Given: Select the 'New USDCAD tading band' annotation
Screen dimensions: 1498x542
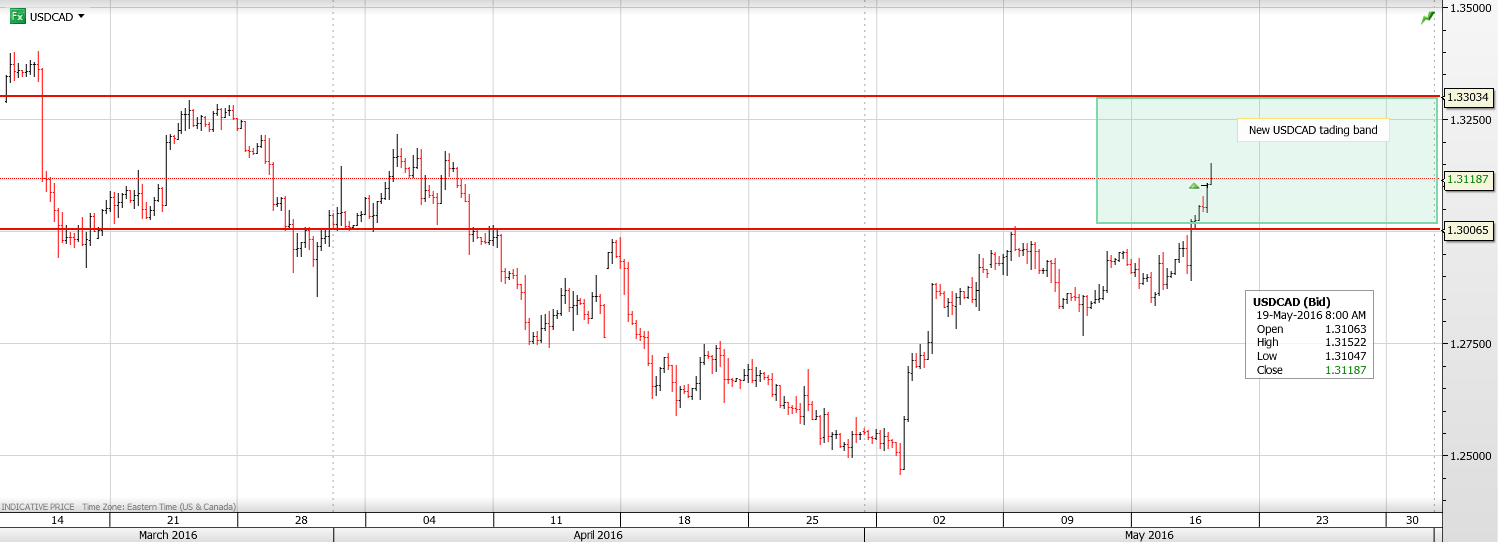Looking at the screenshot, I should pos(1312,130).
